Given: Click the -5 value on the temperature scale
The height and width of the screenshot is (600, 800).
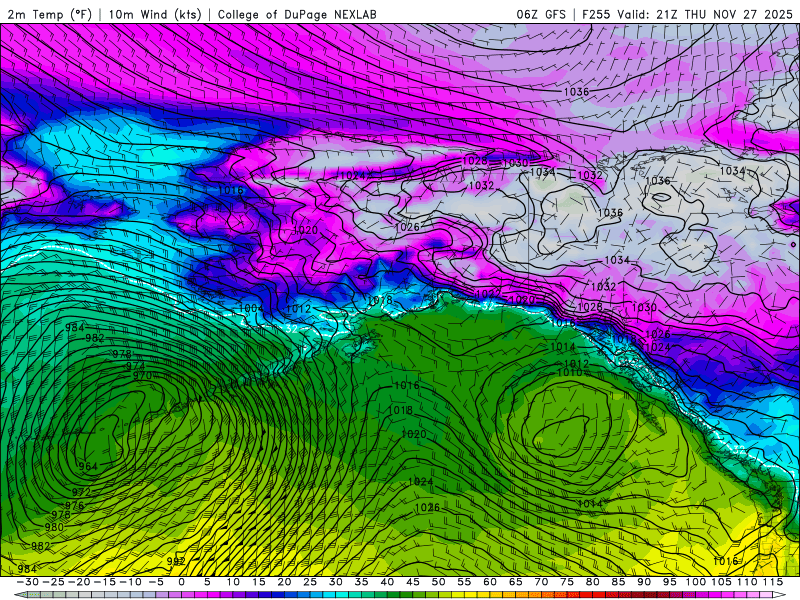Looking at the screenshot, I should 155,582.
